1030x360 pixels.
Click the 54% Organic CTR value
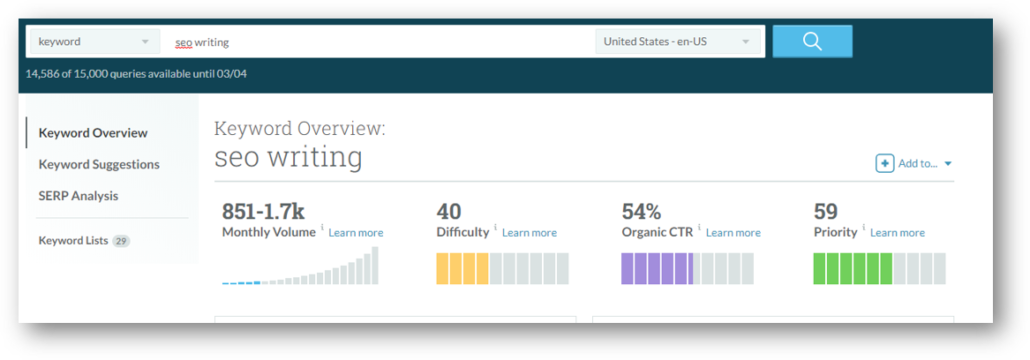point(641,211)
